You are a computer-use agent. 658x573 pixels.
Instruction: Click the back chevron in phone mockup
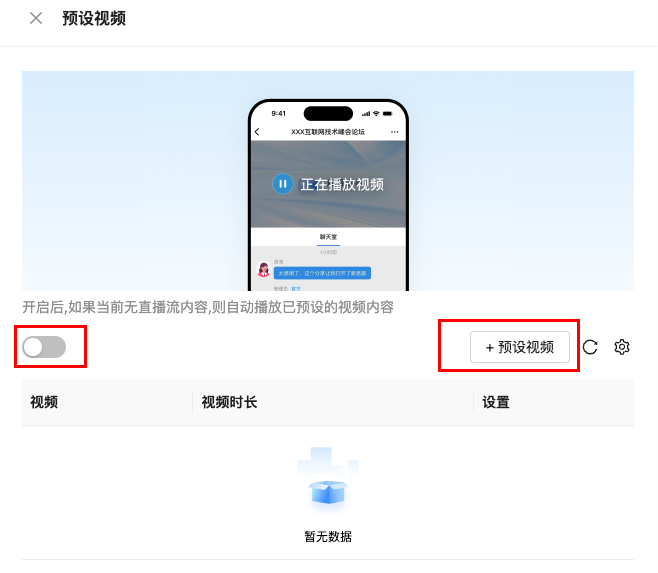click(257, 132)
